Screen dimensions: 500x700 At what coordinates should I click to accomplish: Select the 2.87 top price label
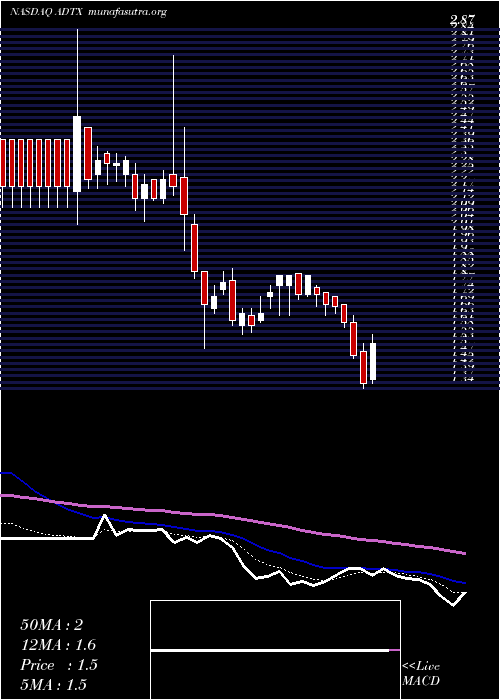462,21
